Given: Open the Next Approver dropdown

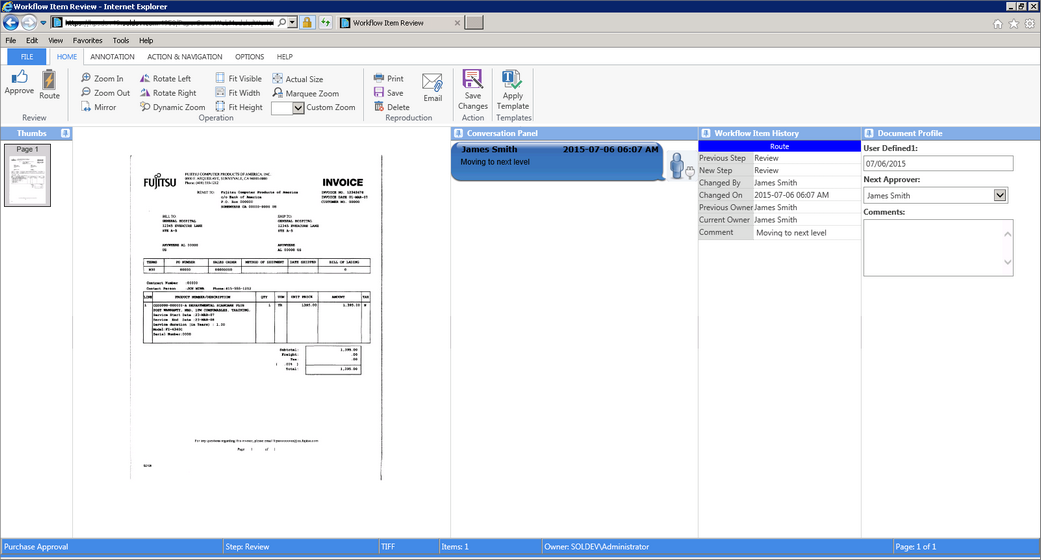Looking at the screenshot, I should coord(1000,195).
